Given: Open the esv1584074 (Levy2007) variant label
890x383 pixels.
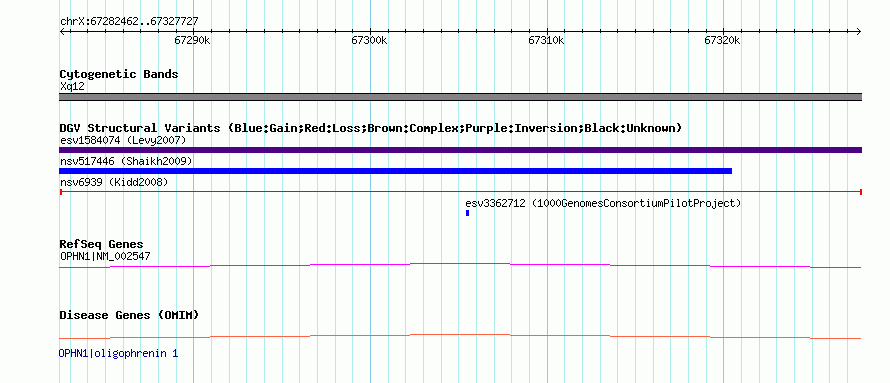Looking at the screenshot, I should pyautogui.click(x=123, y=140).
